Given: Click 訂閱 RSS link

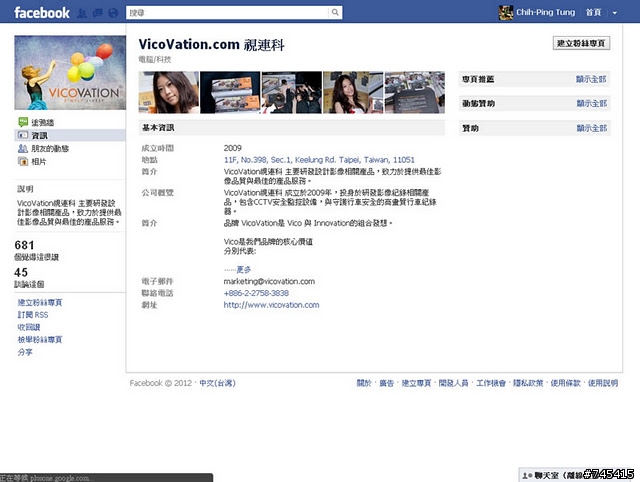Looking at the screenshot, I should click(33, 315).
